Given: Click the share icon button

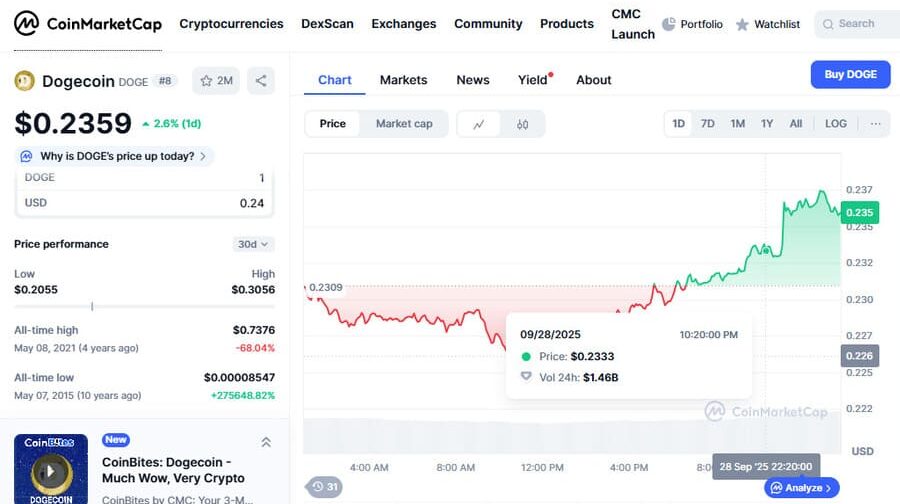Looking at the screenshot, I should click(261, 81).
